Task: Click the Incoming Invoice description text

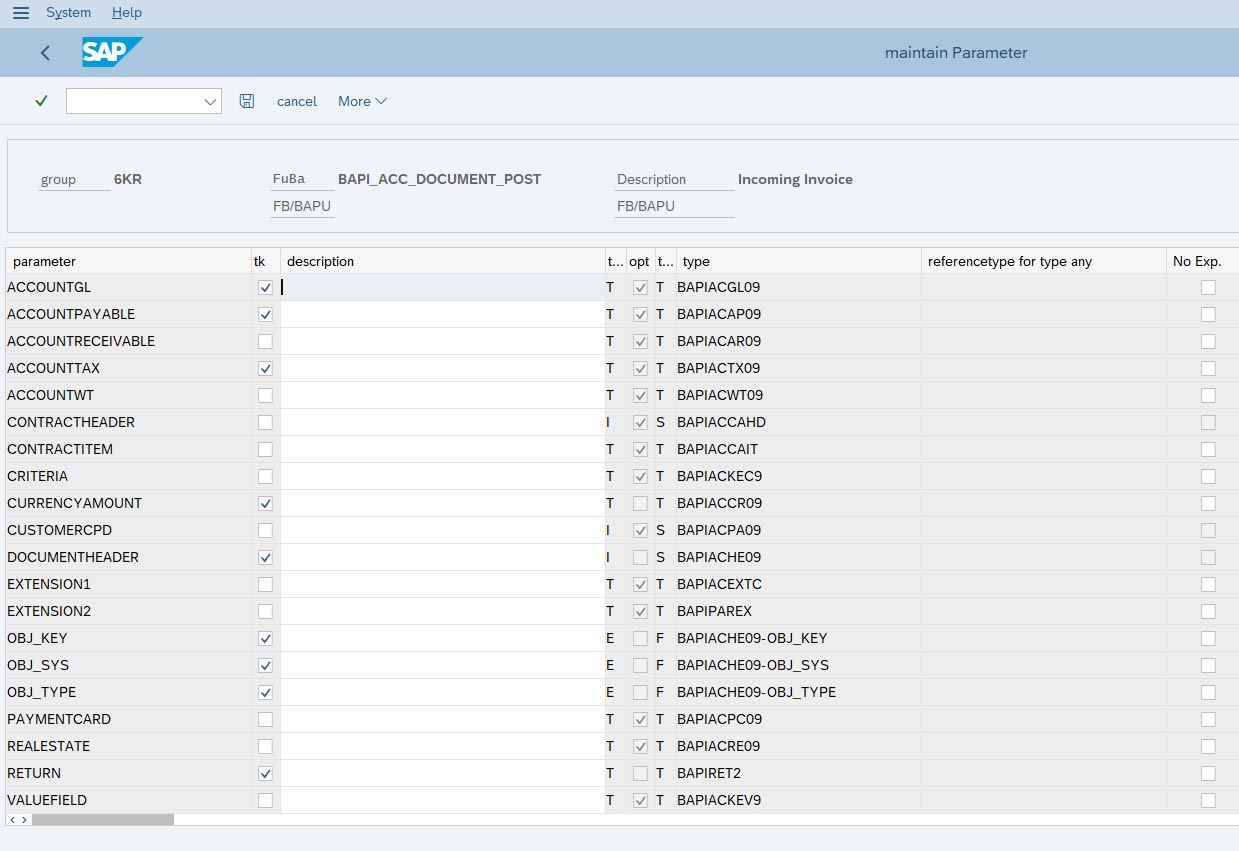Action: (x=795, y=179)
